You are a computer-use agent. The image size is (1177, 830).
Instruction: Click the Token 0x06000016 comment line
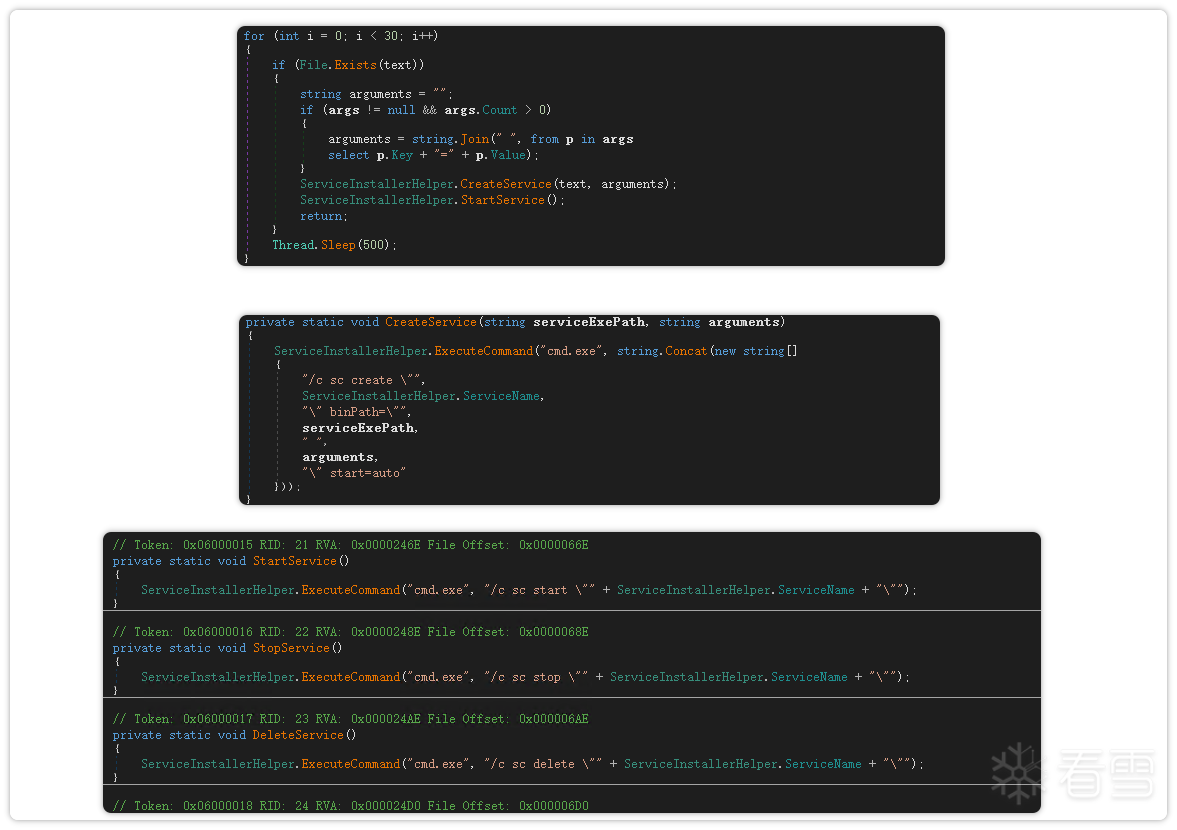350,632
